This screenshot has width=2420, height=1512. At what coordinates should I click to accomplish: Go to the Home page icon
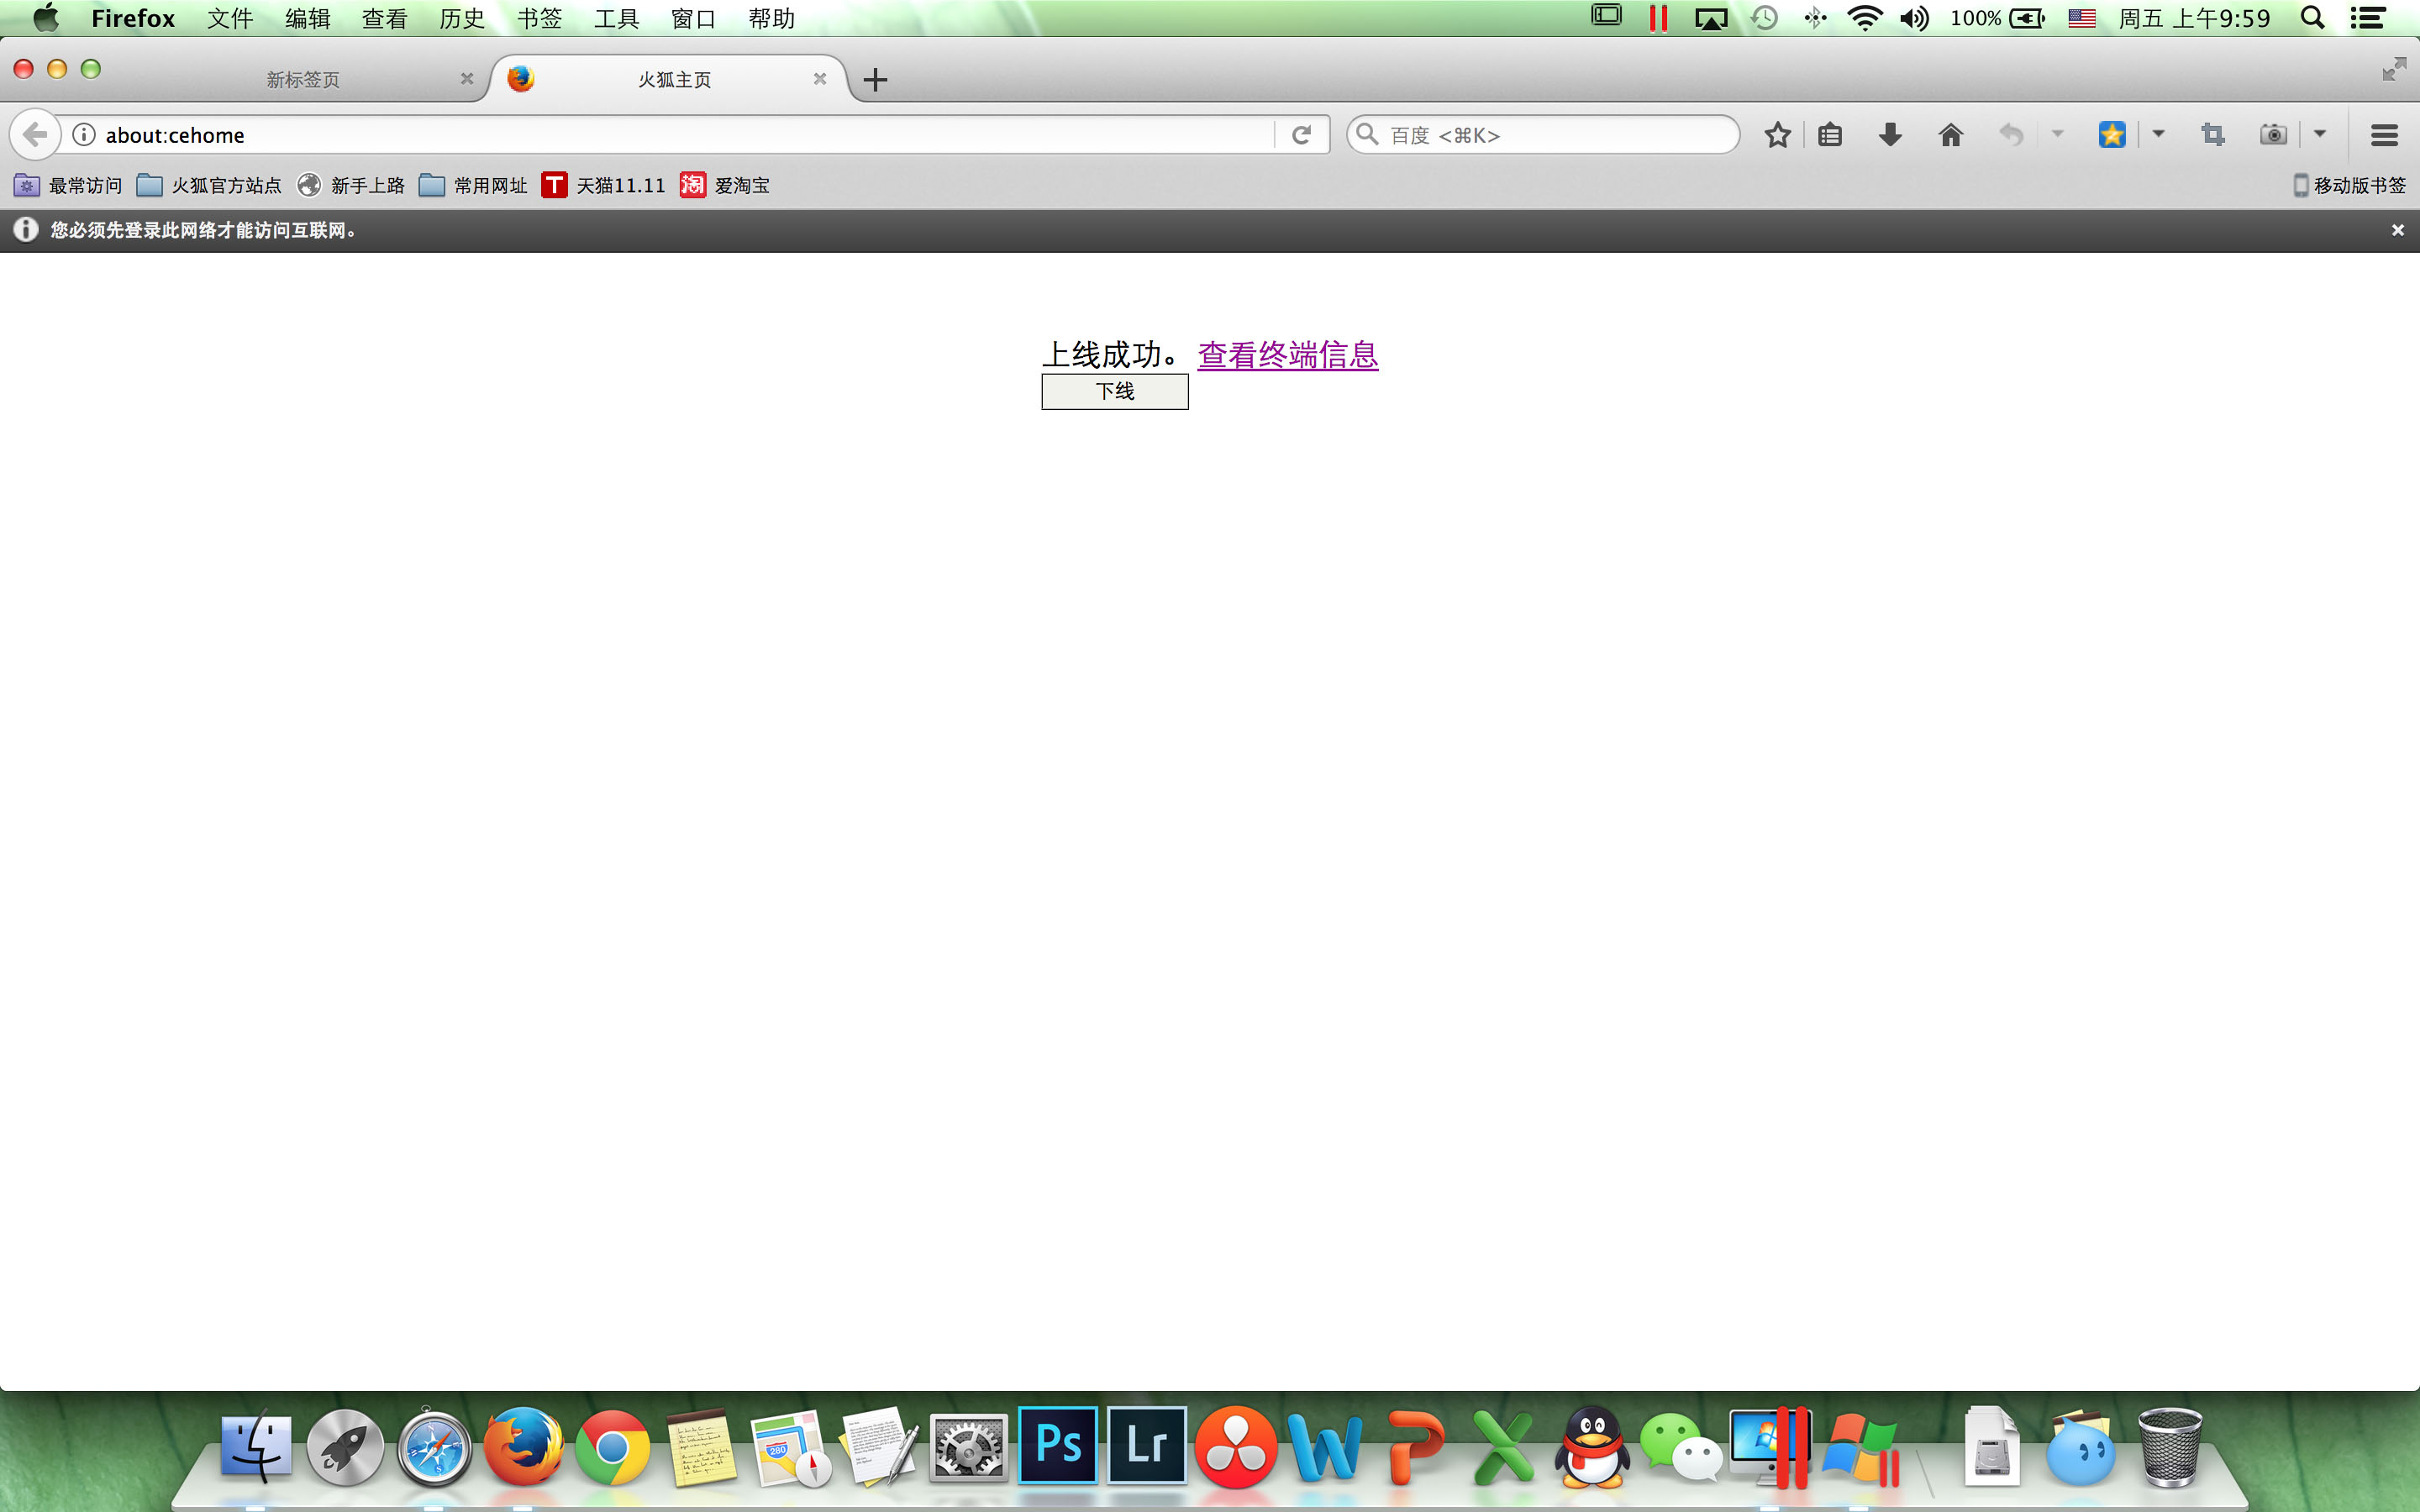click(1950, 135)
